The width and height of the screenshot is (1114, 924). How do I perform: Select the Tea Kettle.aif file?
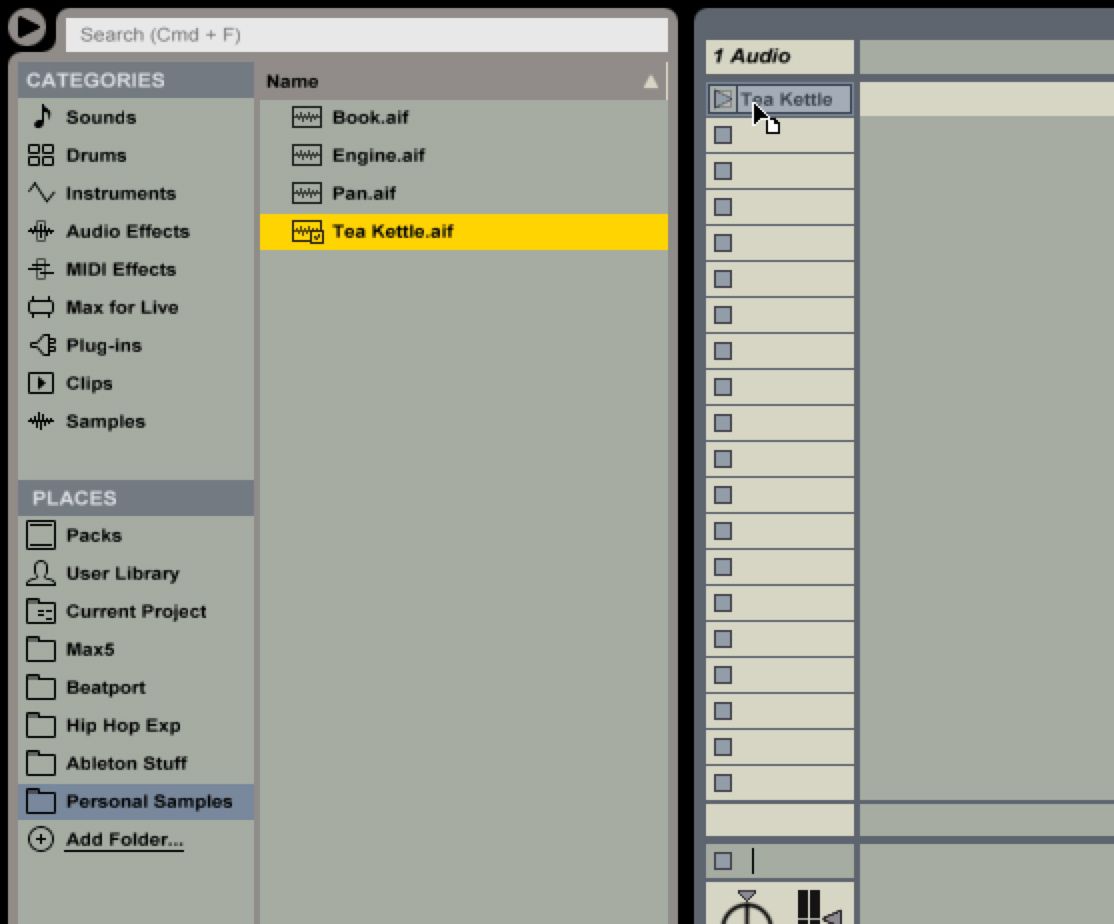464,232
